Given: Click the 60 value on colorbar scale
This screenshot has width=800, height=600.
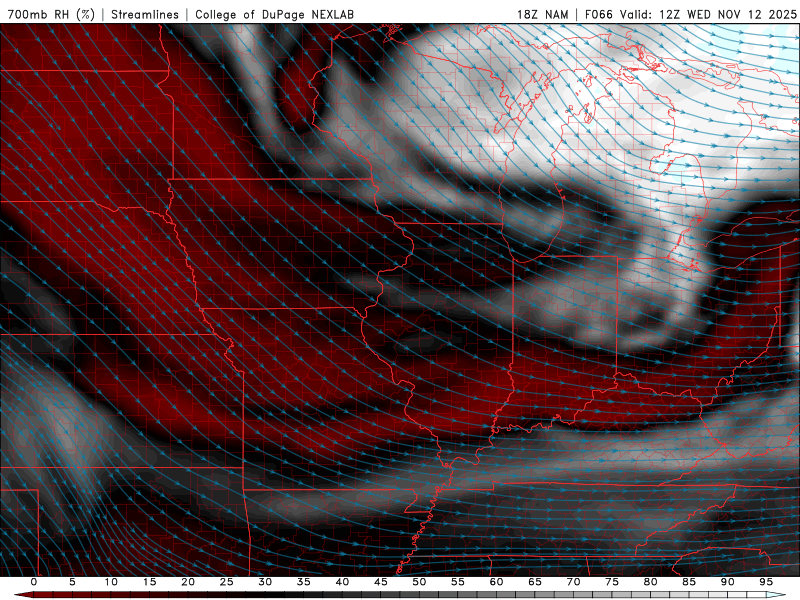Looking at the screenshot, I should tap(496, 582).
